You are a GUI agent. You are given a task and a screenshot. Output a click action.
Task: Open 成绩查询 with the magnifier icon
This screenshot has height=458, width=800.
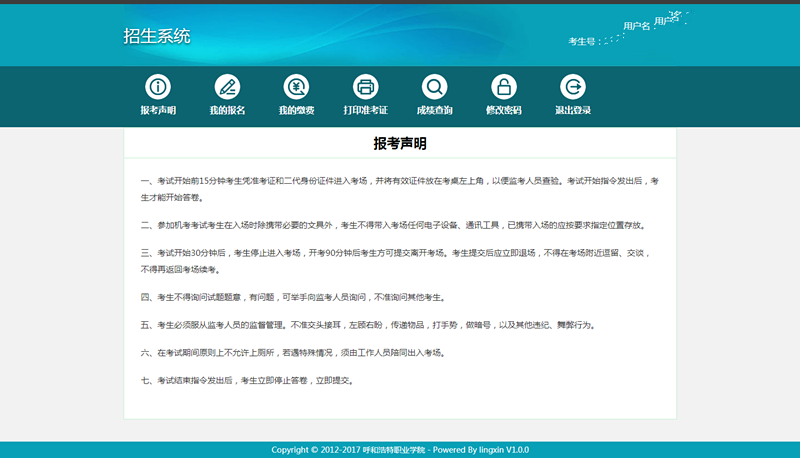tap(434, 86)
